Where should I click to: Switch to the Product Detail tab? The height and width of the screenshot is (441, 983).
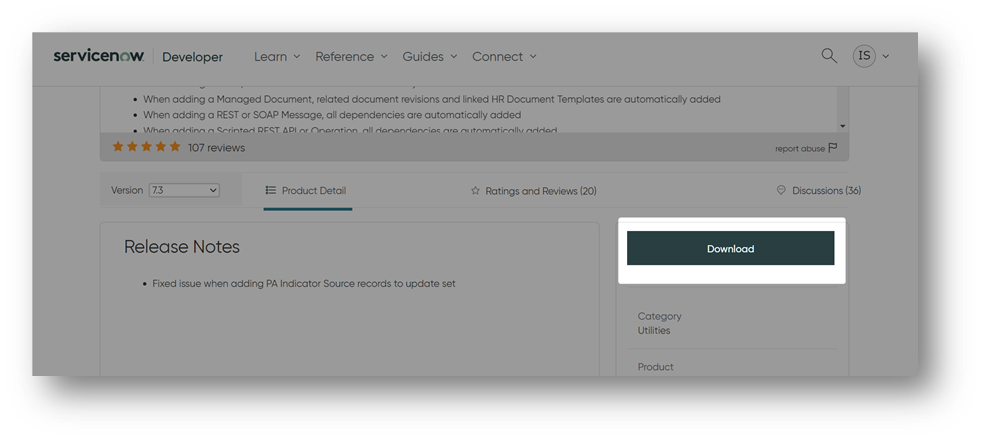307,191
